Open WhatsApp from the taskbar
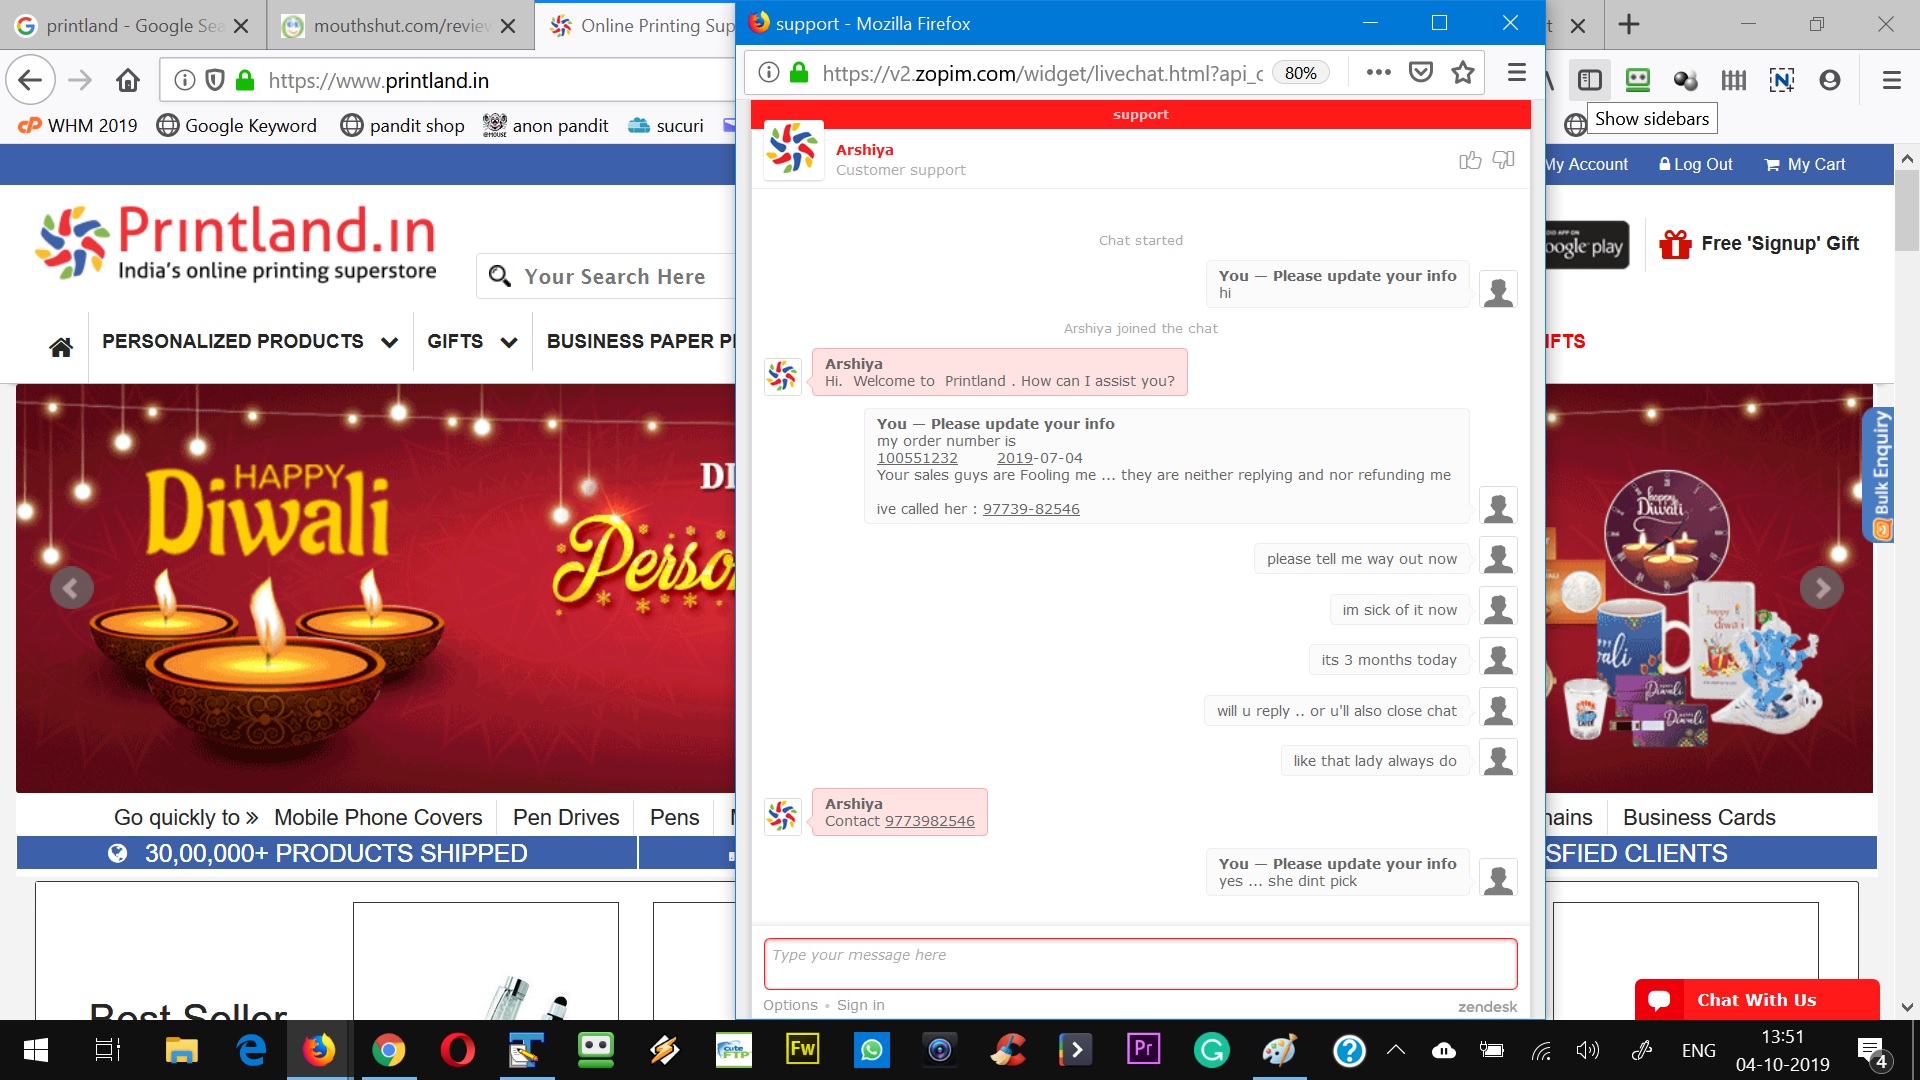The width and height of the screenshot is (1920, 1080). [872, 1050]
